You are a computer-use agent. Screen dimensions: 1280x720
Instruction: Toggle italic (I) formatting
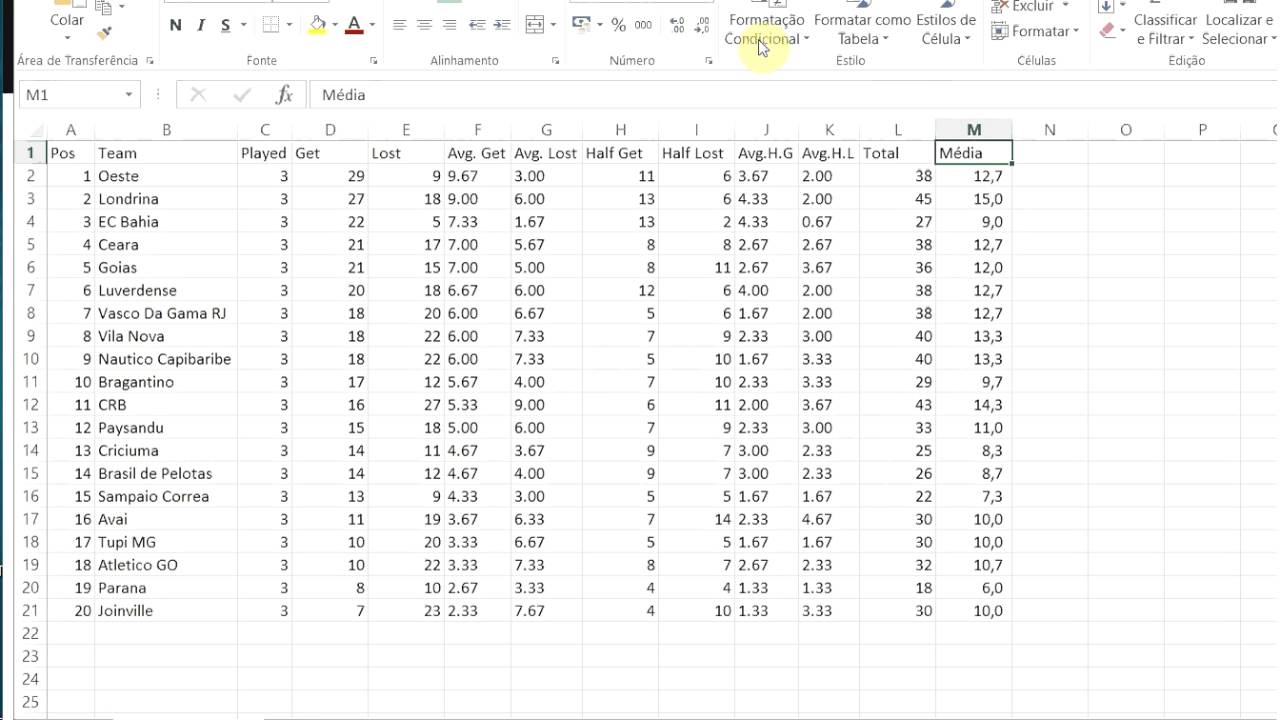201,25
